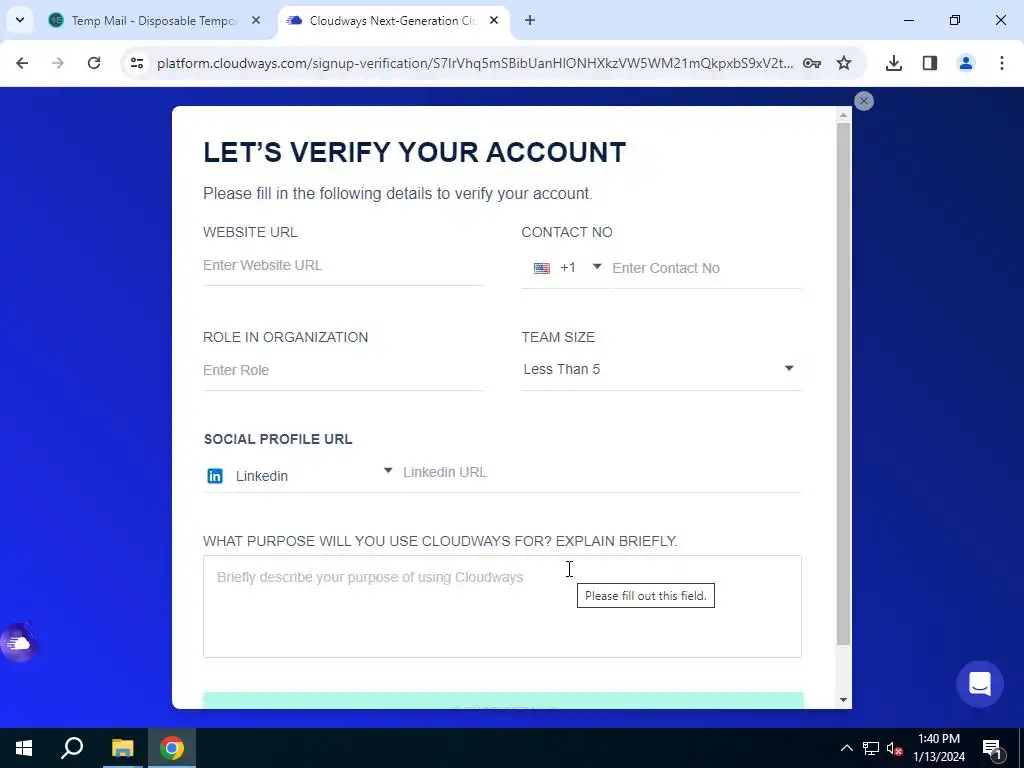The height and width of the screenshot is (768, 1024).
Task: Click the Chrome taskbar icon
Action: (172, 748)
